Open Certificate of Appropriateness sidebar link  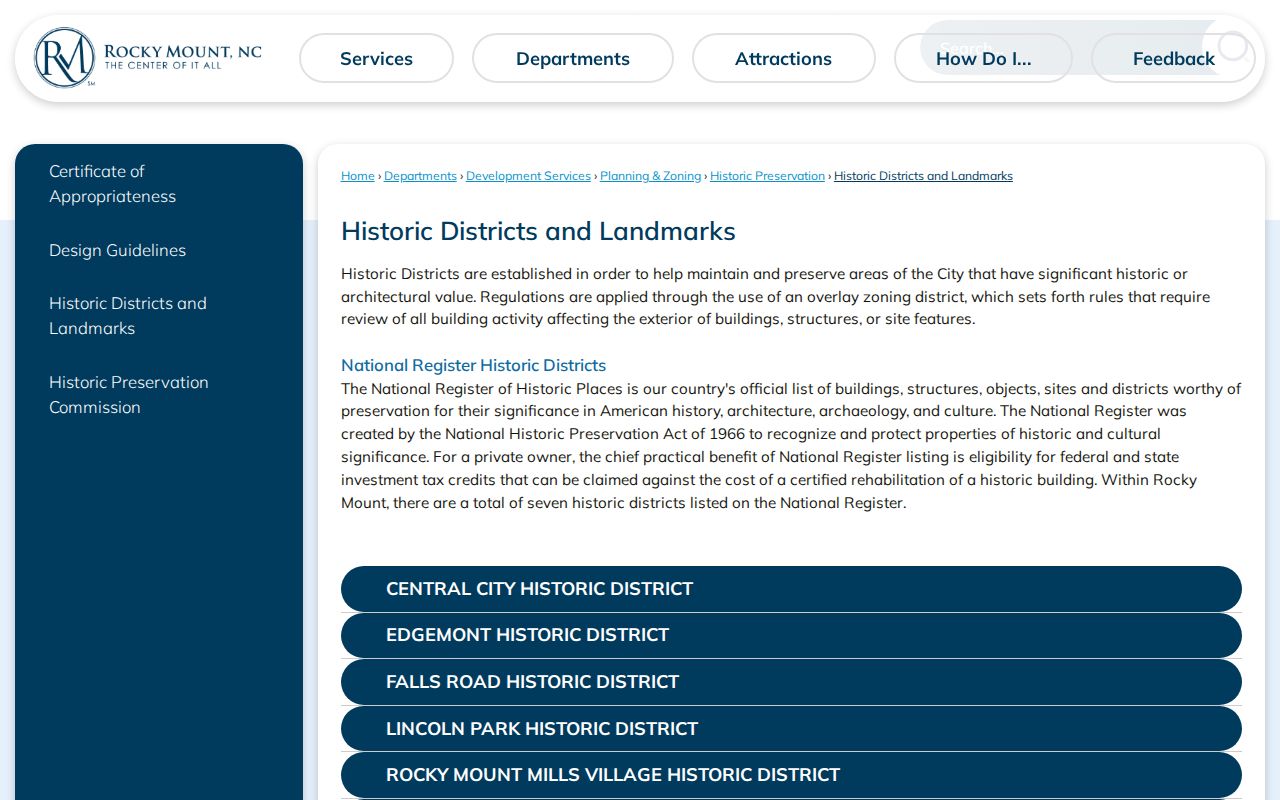pos(112,184)
